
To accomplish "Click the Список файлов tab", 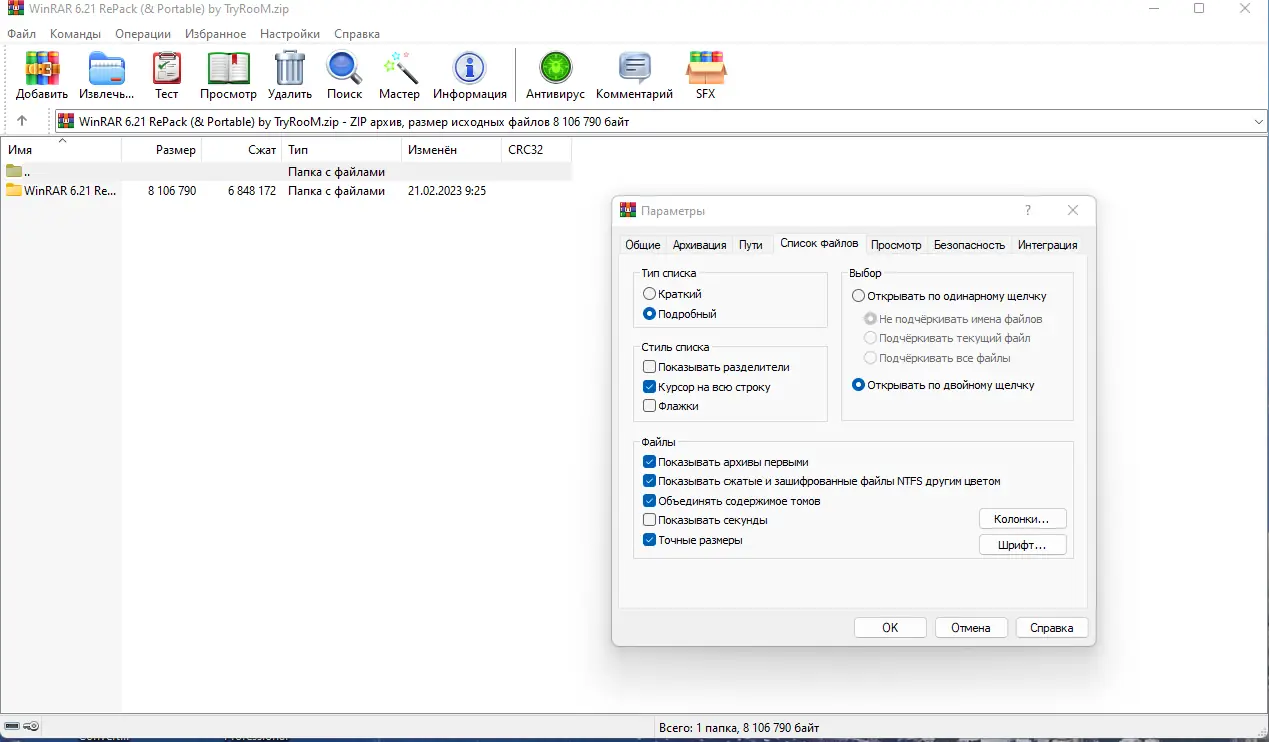I will tap(819, 243).
